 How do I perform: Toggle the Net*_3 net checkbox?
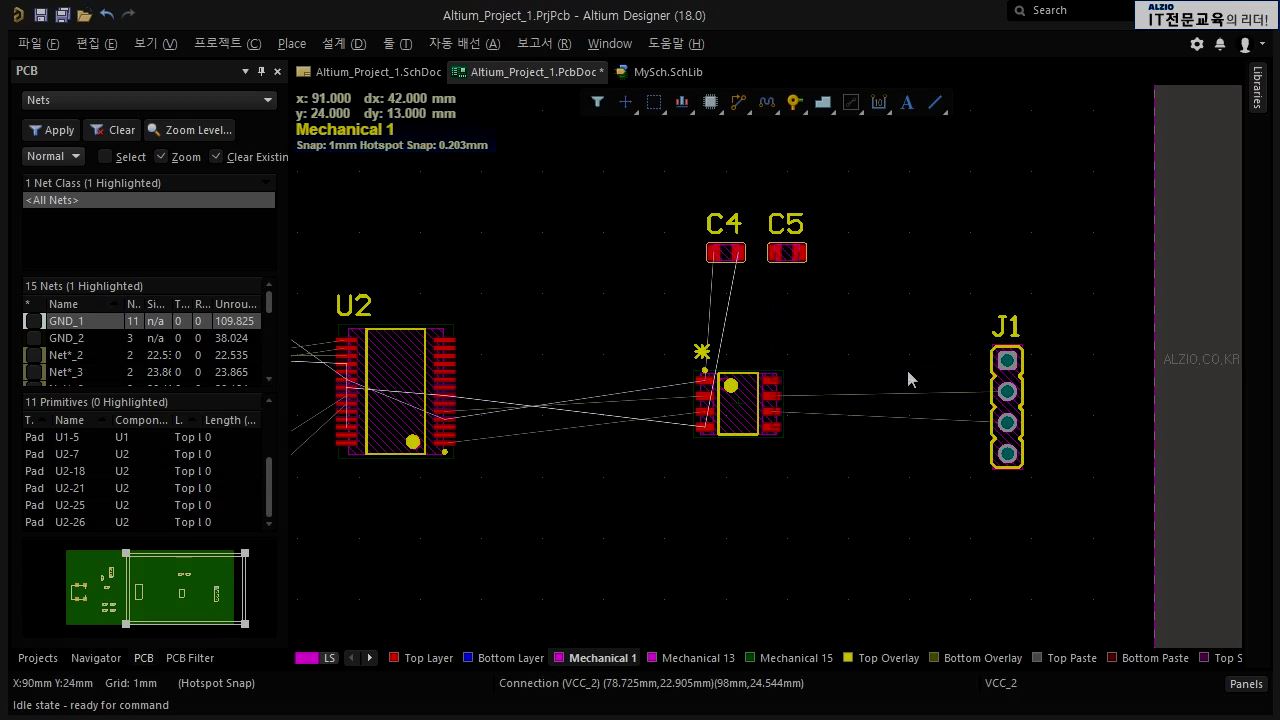(x=34, y=372)
